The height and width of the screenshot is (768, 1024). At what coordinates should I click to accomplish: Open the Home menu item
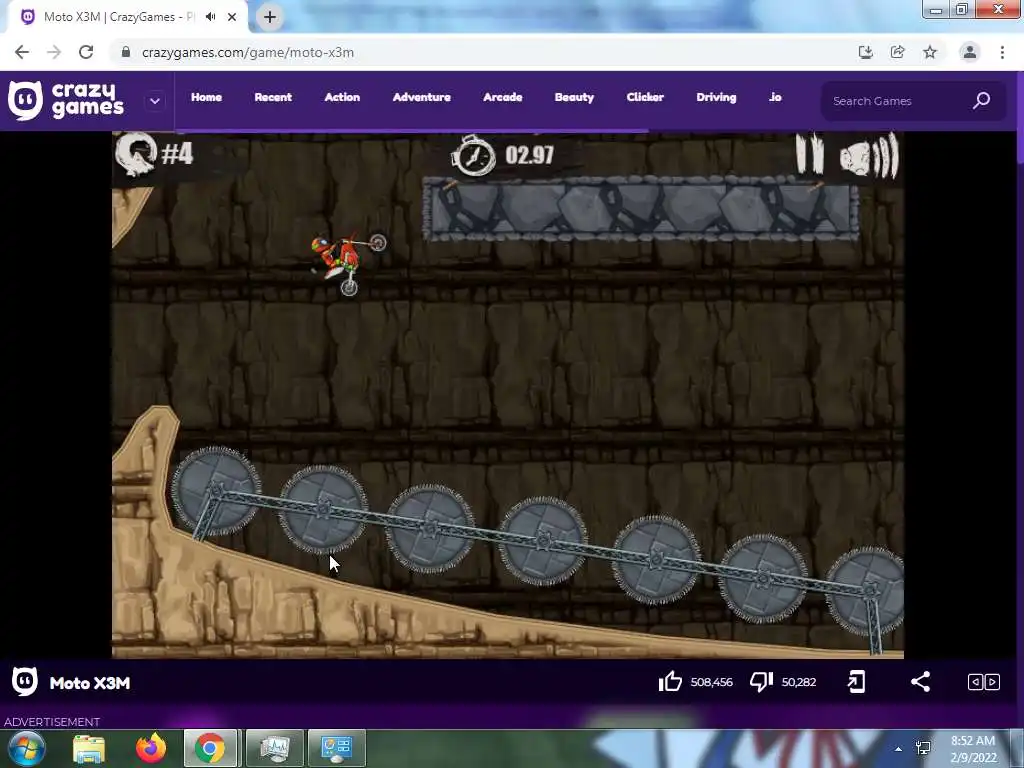(x=206, y=97)
